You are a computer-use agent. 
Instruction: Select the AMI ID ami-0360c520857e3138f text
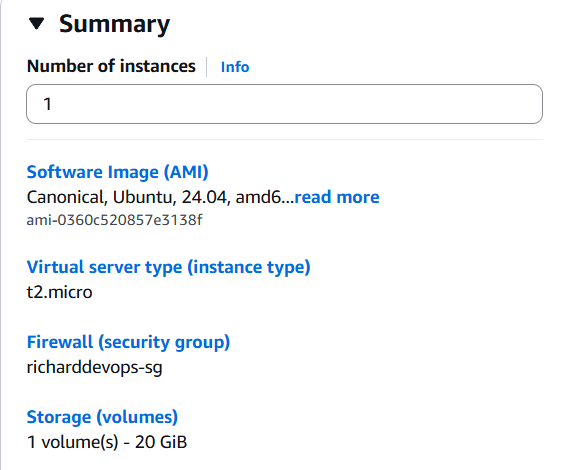pos(114,220)
